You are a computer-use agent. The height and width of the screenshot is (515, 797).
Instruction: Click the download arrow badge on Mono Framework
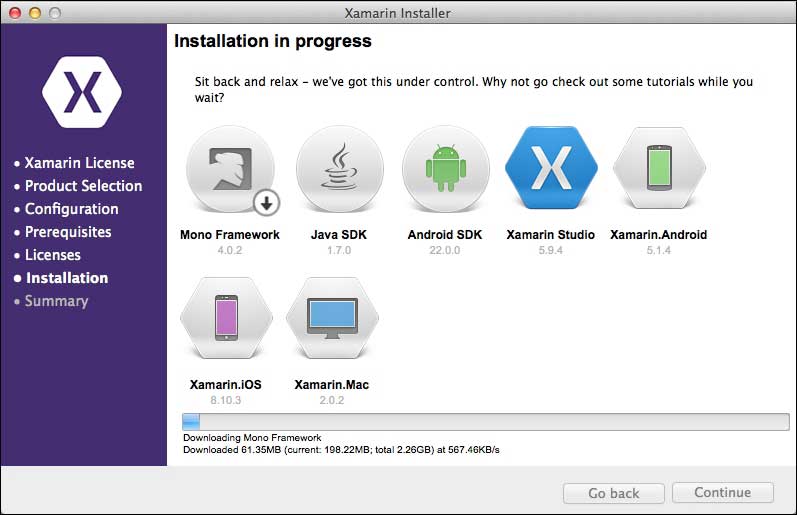pos(266,203)
